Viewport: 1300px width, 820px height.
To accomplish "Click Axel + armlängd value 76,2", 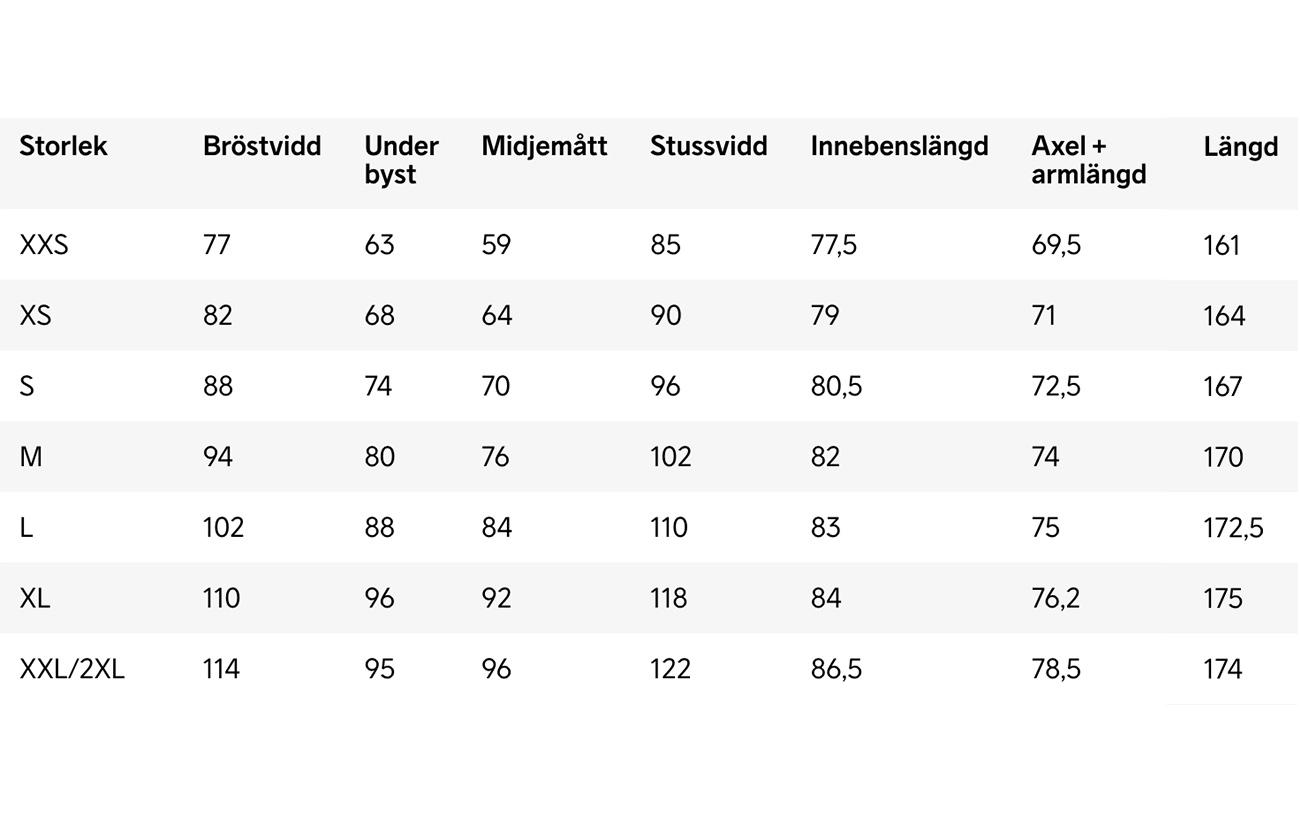I will [1055, 598].
